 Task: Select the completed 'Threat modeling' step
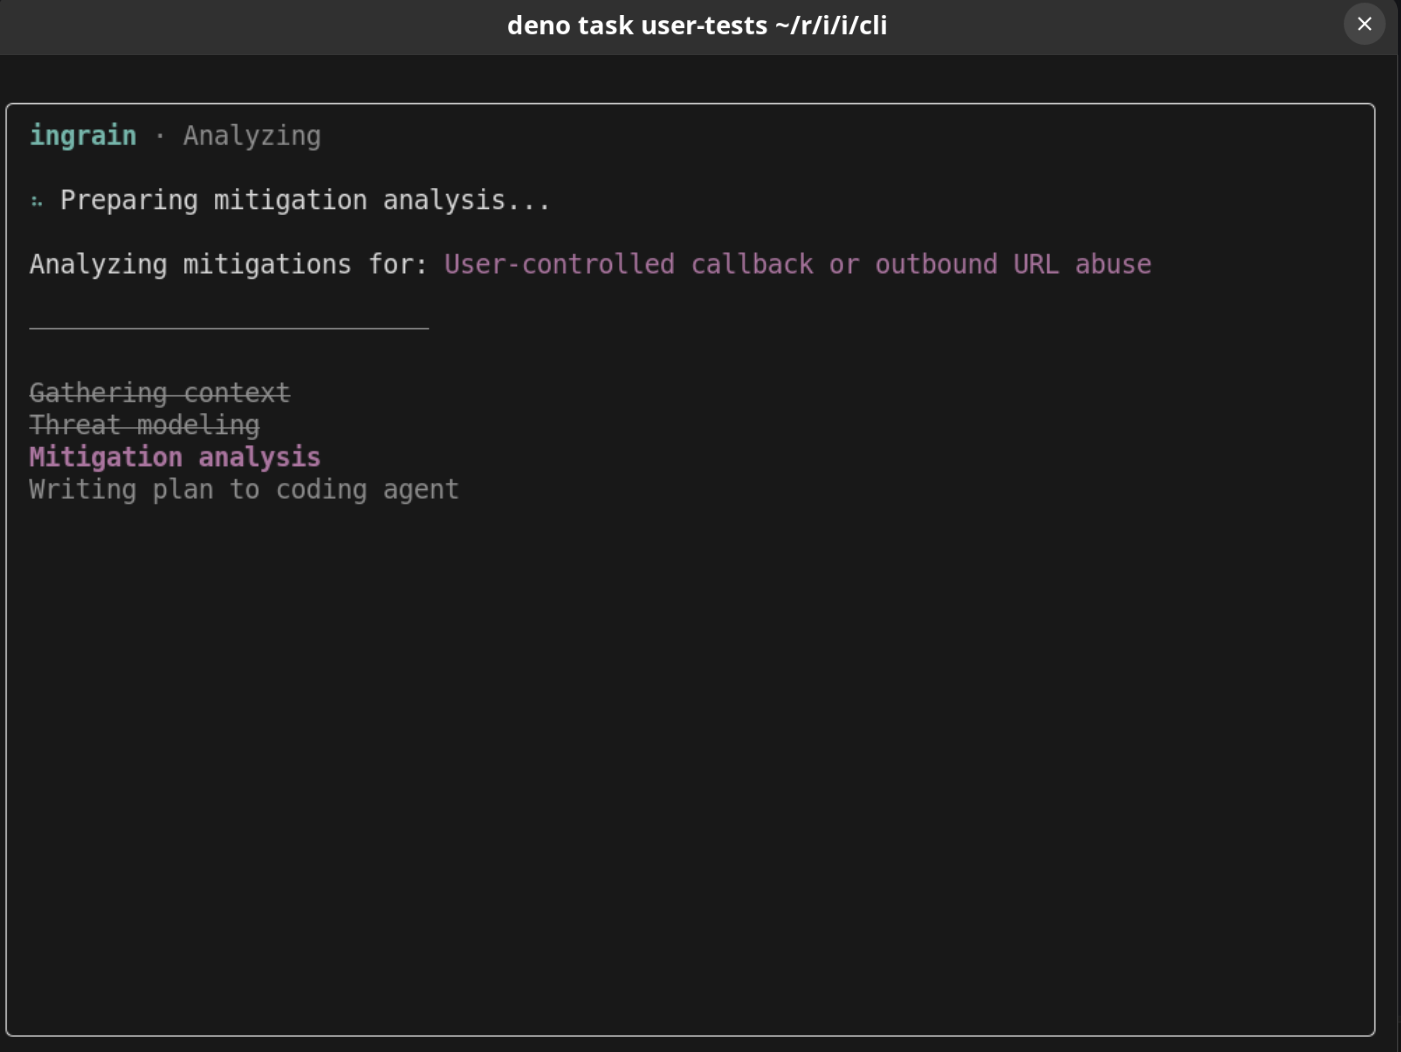[145, 424]
